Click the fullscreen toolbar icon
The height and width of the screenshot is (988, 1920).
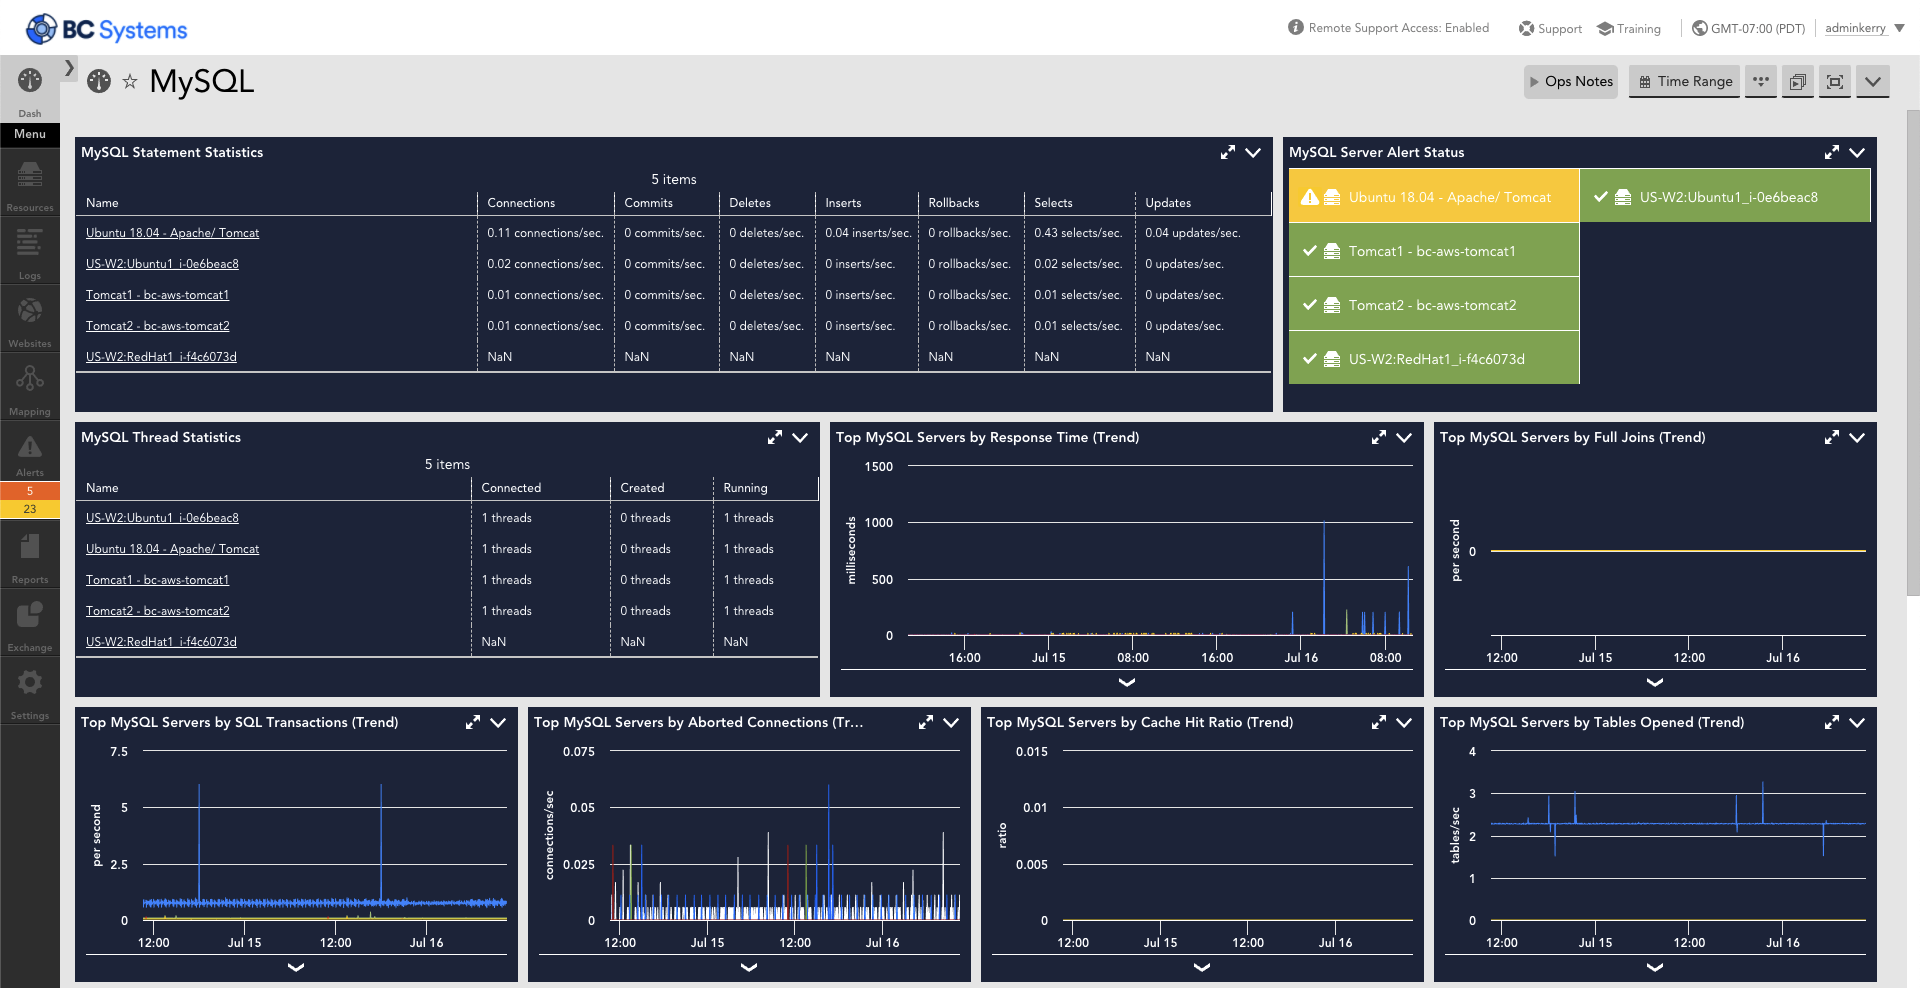tap(1835, 81)
